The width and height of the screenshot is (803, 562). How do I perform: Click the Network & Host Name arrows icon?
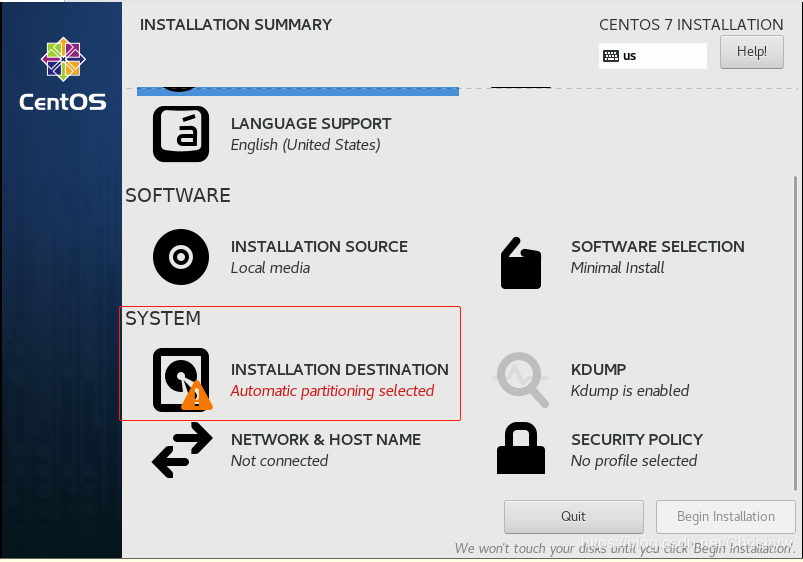[x=181, y=449]
